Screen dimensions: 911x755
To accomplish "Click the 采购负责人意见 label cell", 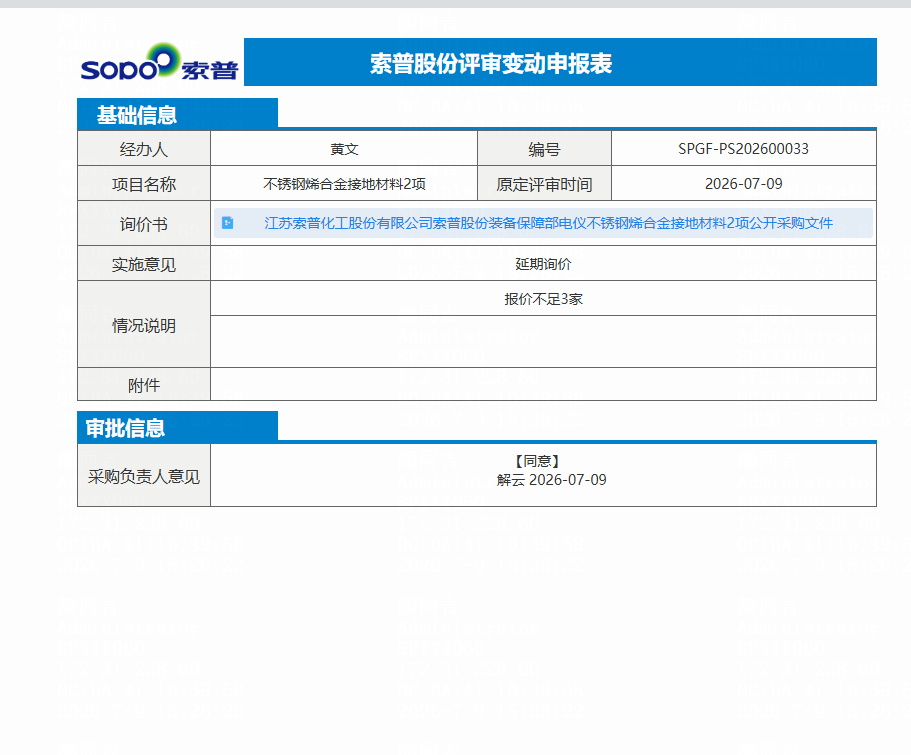I will click(144, 475).
